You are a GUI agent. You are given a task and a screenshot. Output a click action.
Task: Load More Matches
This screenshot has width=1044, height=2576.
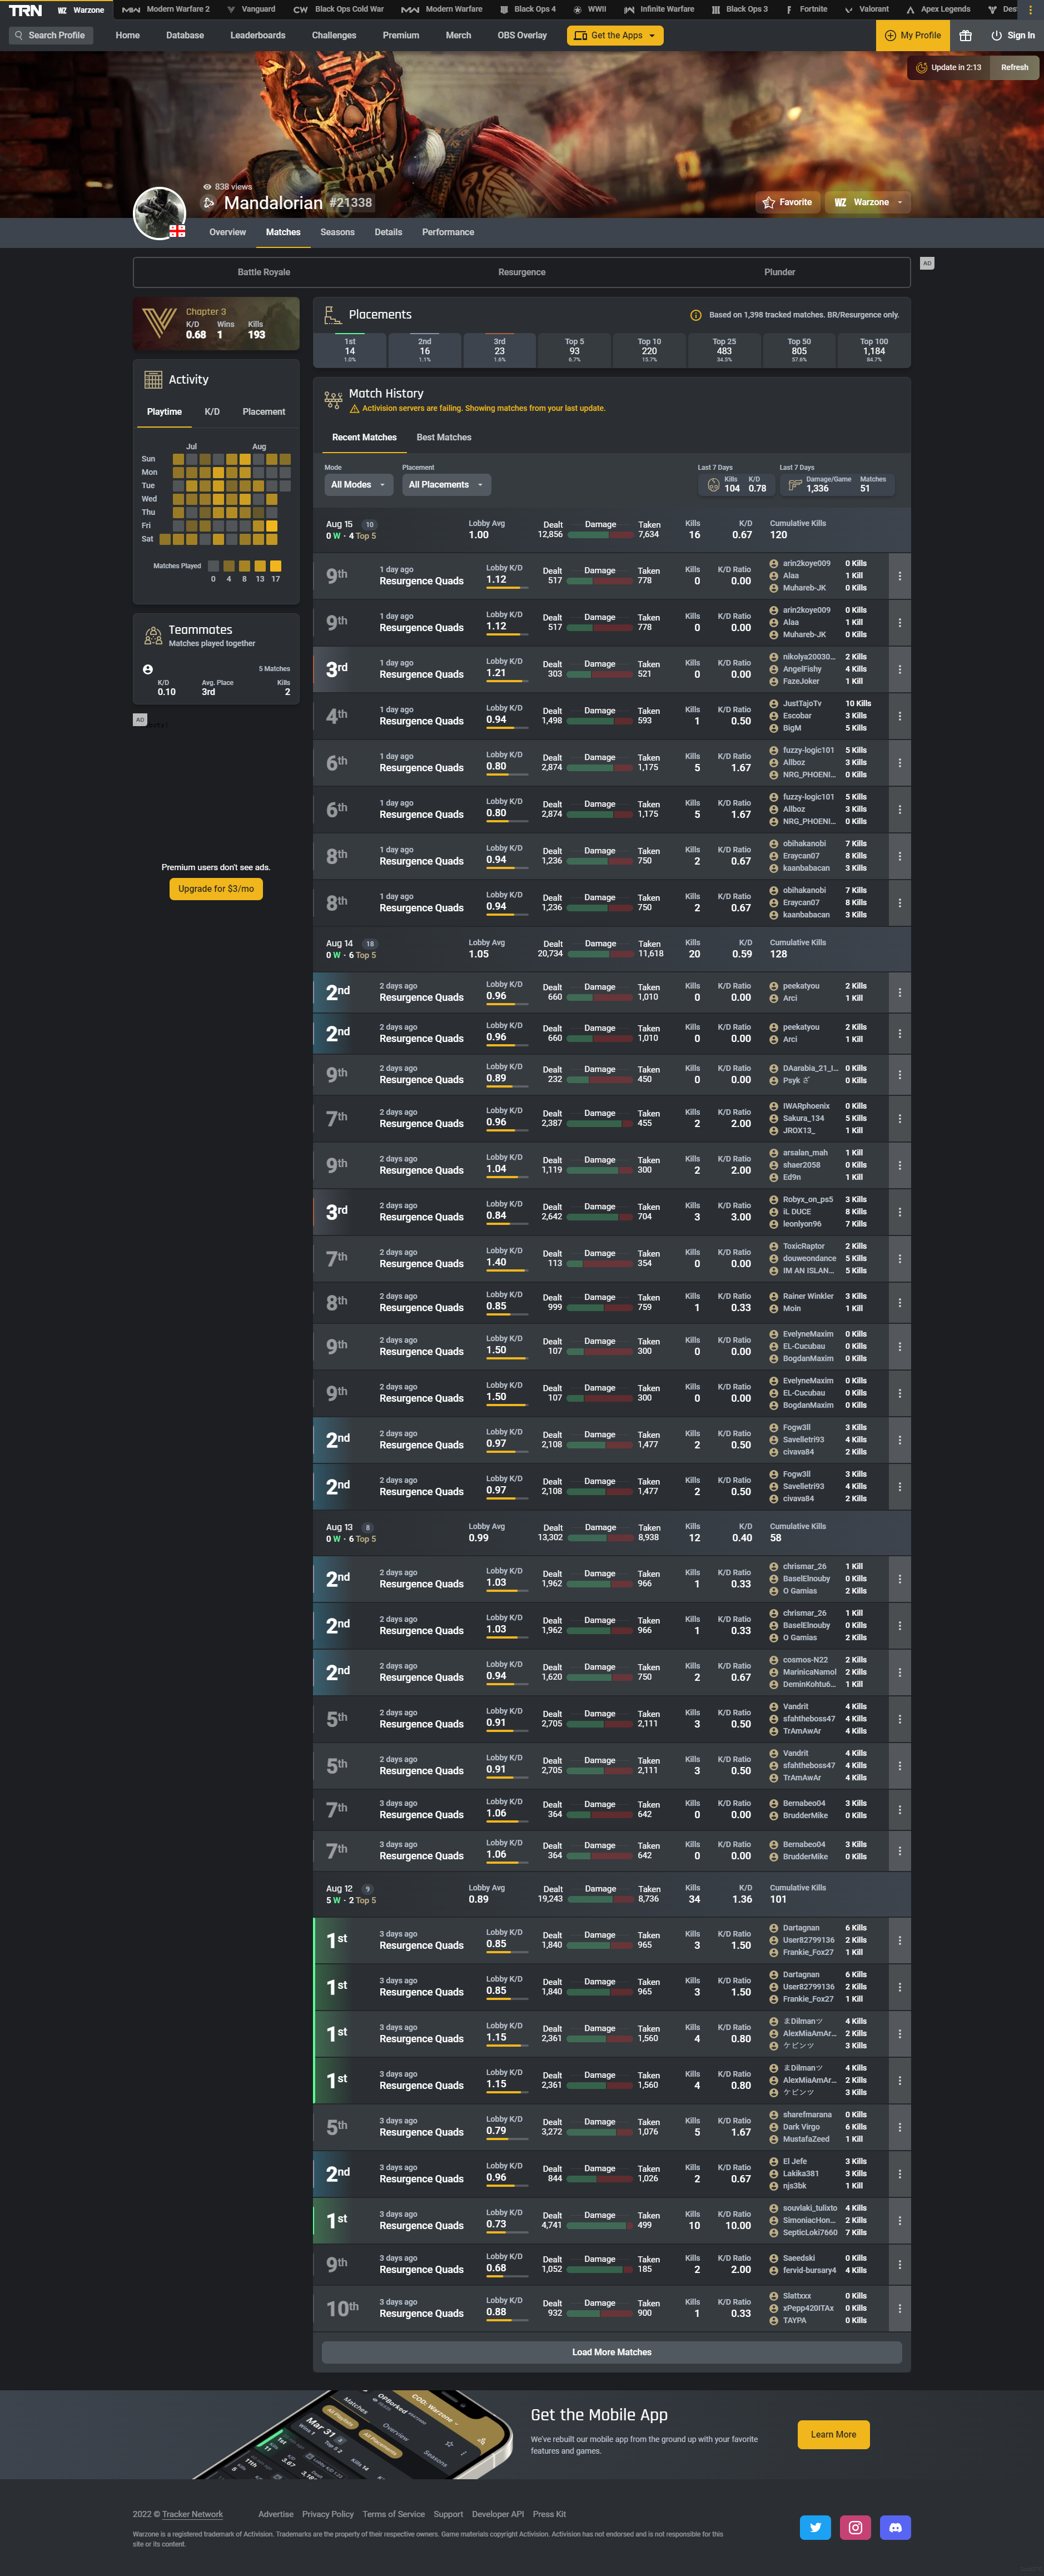click(611, 2352)
